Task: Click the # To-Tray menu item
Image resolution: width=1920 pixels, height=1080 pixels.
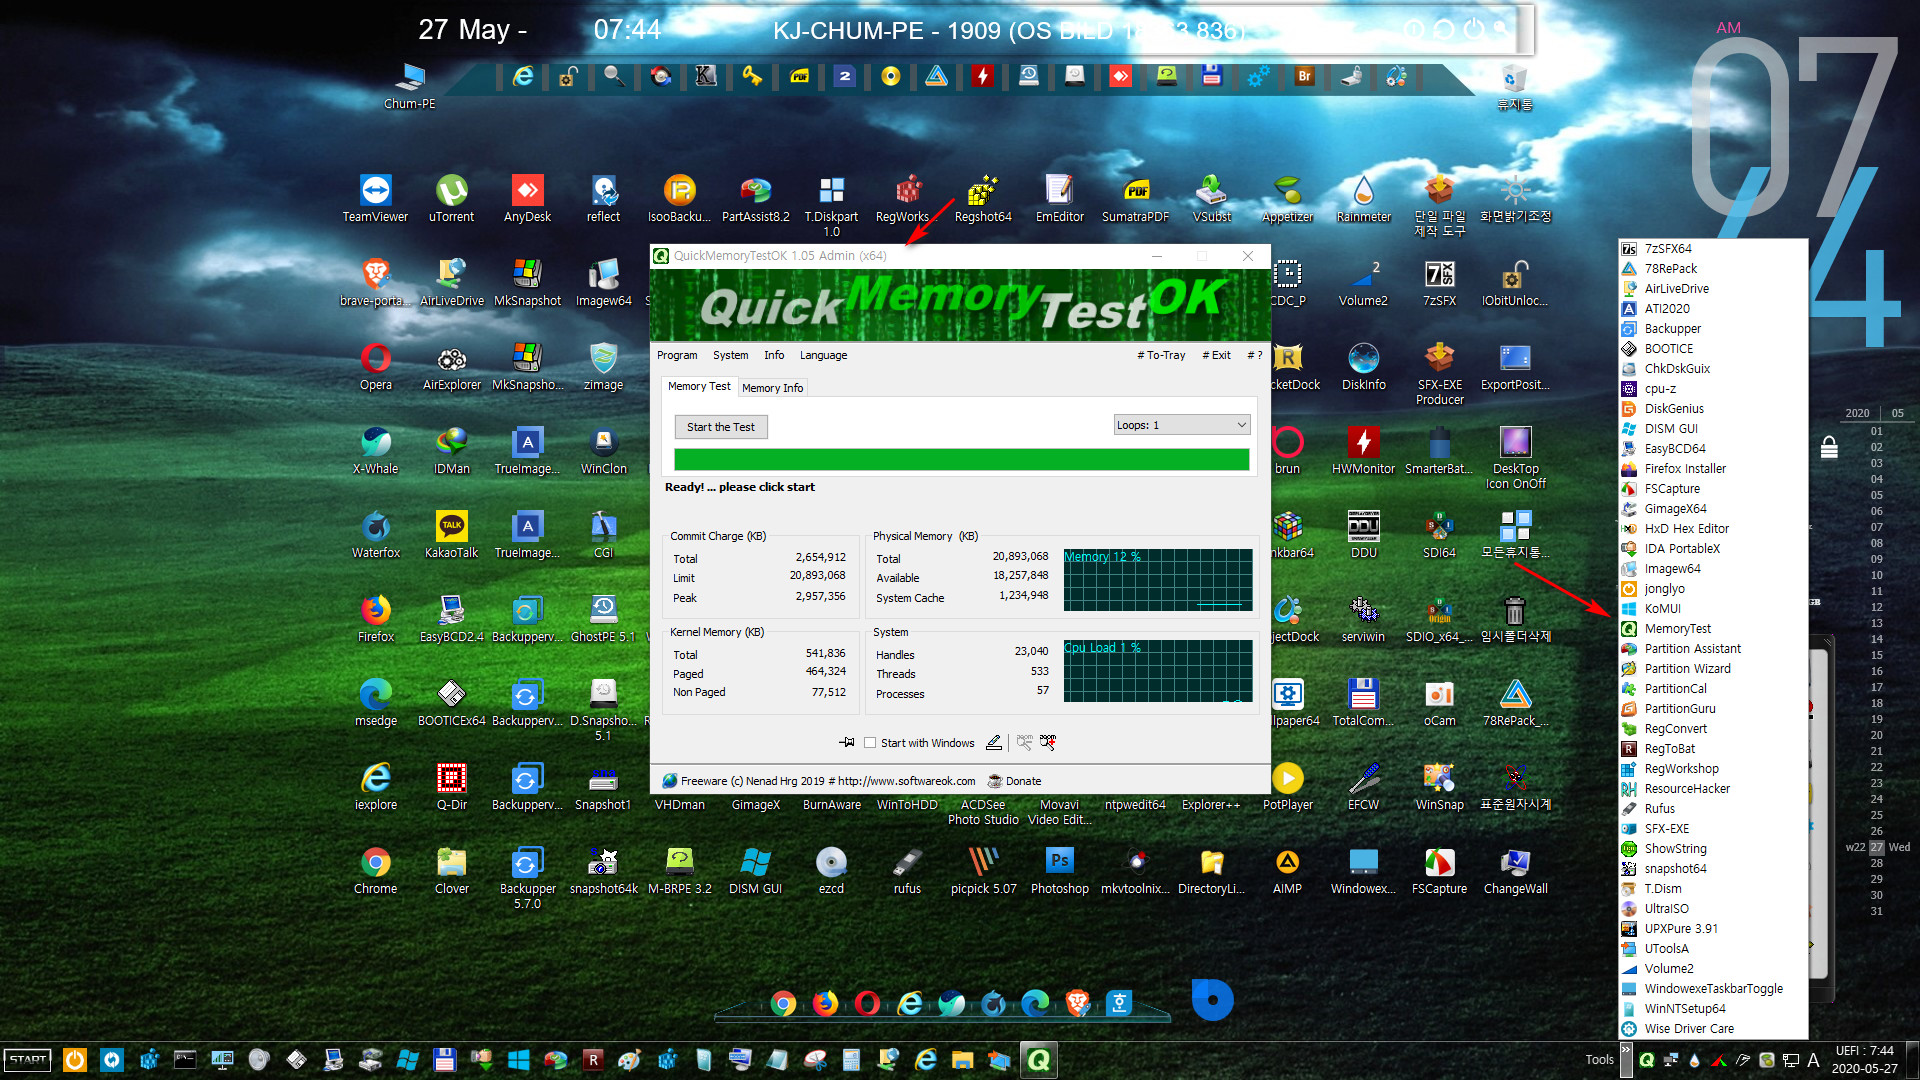Action: point(1161,355)
